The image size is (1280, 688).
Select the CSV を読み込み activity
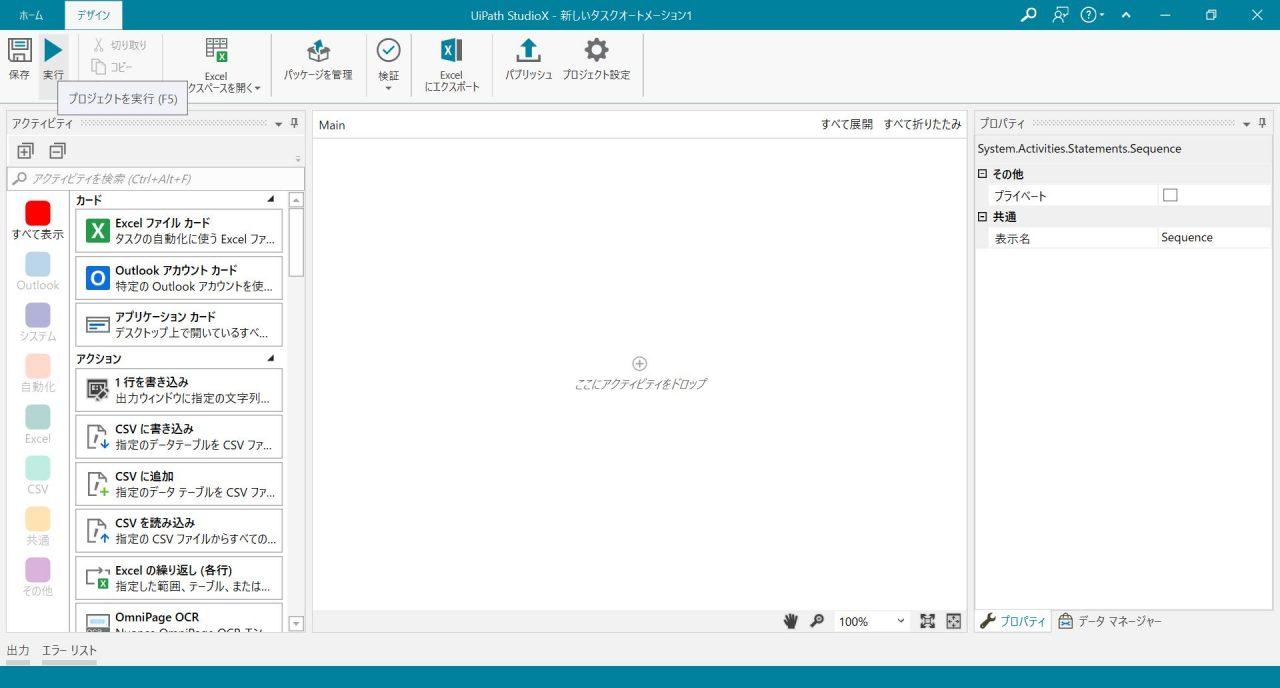point(179,531)
